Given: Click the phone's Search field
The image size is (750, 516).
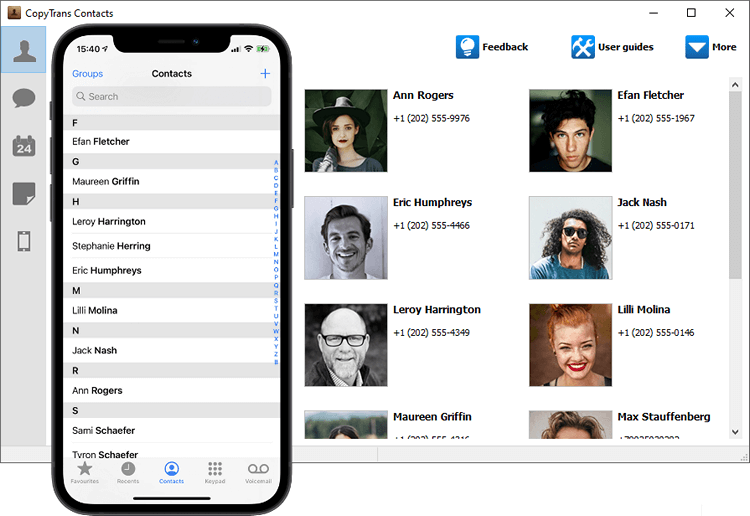Looking at the screenshot, I should 172,97.
